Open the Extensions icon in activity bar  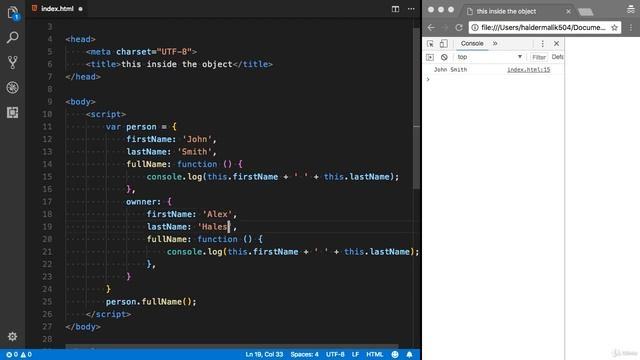tap(13, 112)
